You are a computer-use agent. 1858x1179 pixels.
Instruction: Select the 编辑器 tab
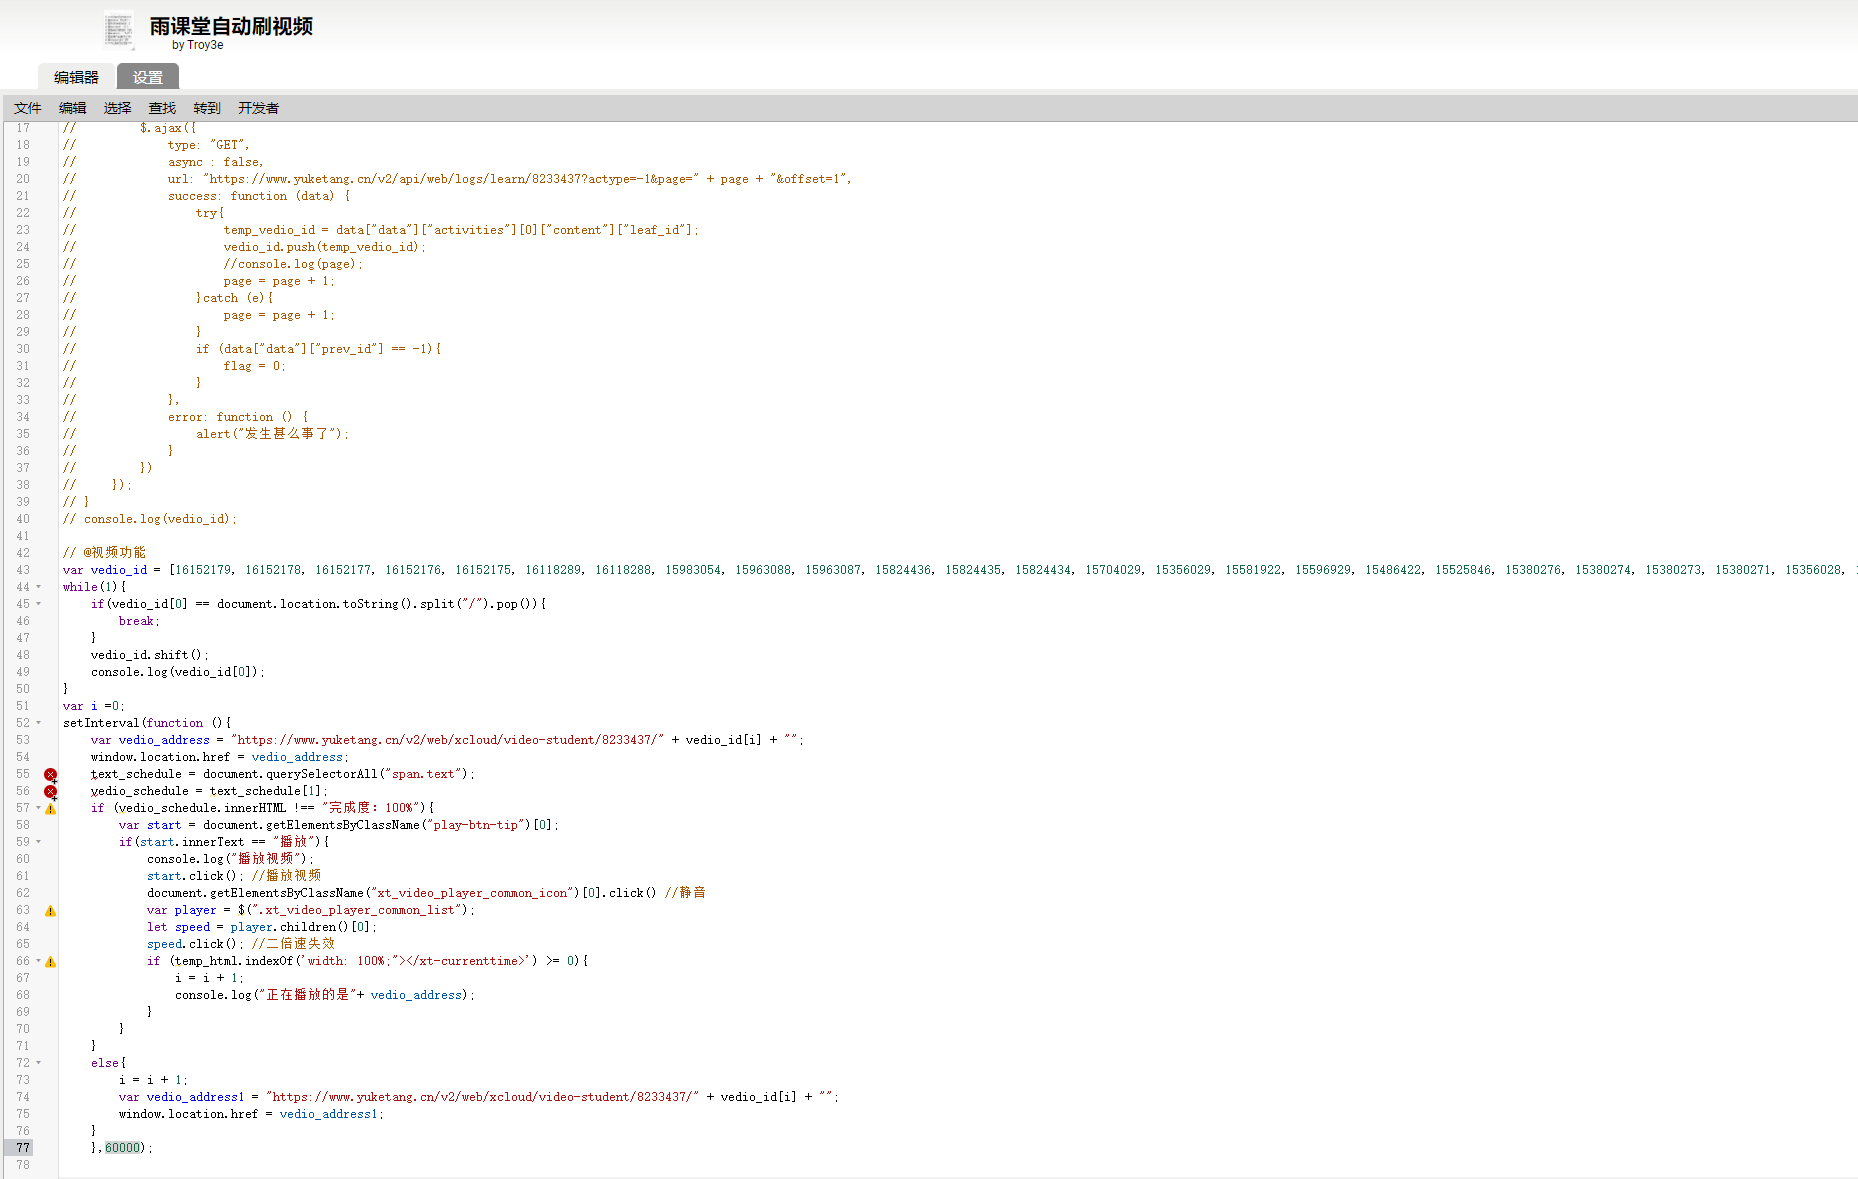pos(76,75)
